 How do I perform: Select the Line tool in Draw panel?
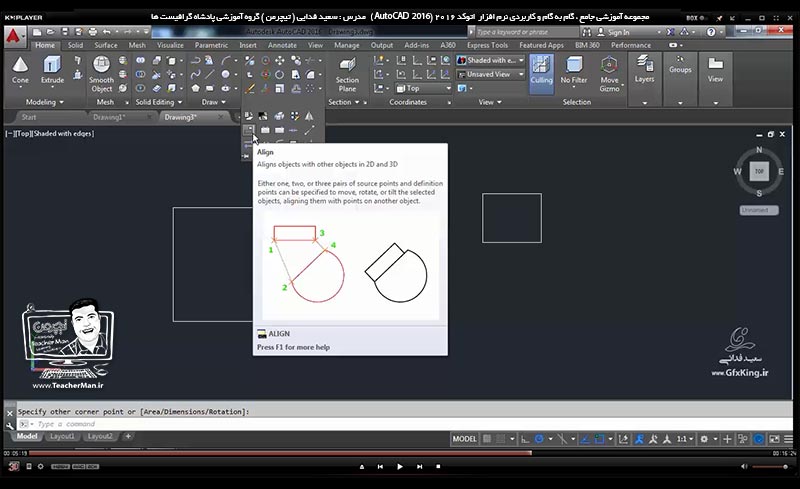tap(210, 74)
